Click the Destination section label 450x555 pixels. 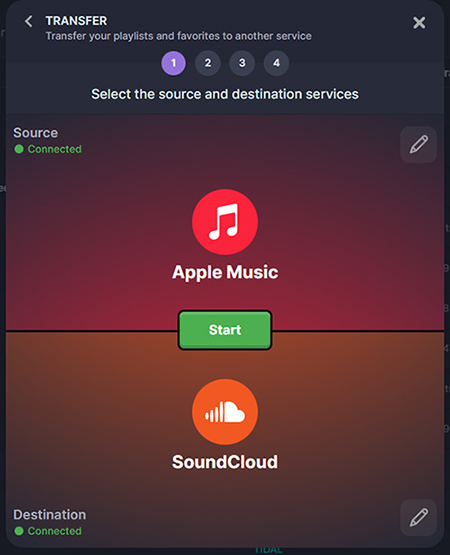point(50,515)
